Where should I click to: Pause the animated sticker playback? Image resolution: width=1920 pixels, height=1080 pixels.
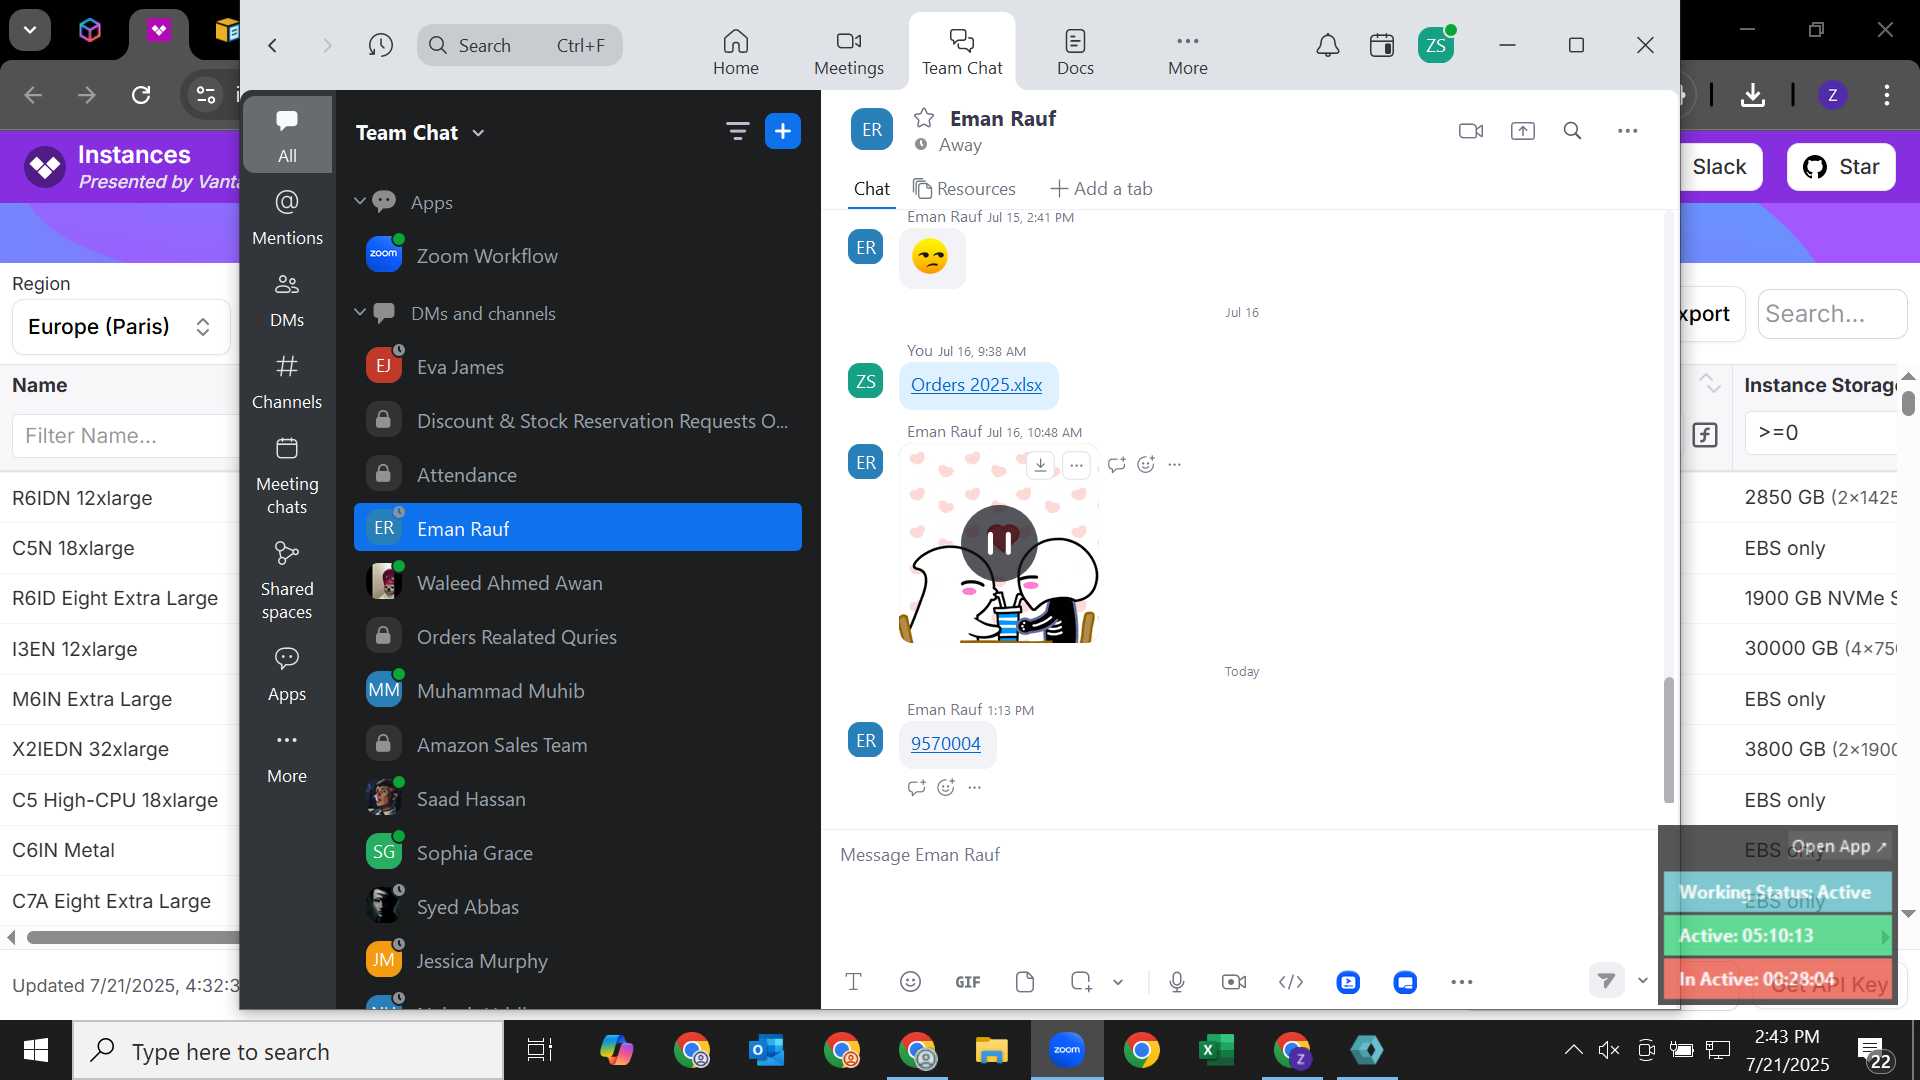pyautogui.click(x=999, y=543)
